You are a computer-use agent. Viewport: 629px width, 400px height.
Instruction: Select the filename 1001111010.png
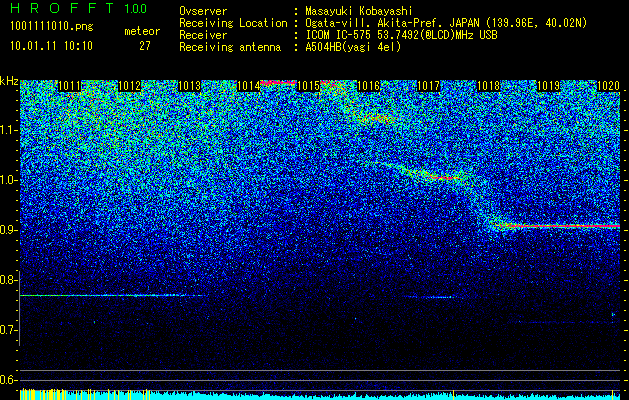(51, 26)
